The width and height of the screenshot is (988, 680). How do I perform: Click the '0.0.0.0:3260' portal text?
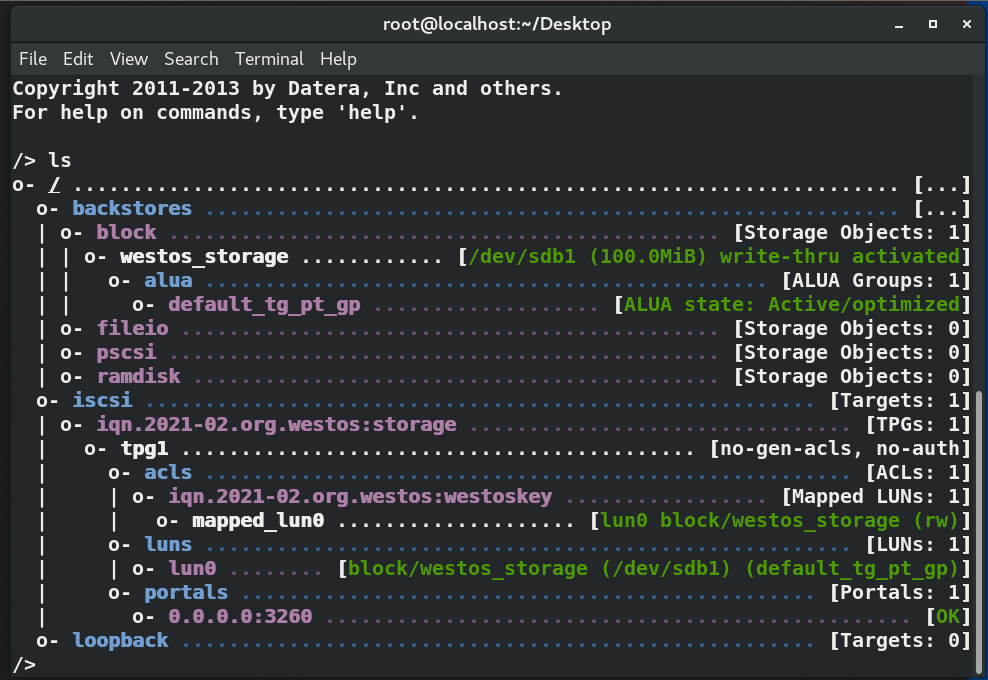tap(240, 616)
